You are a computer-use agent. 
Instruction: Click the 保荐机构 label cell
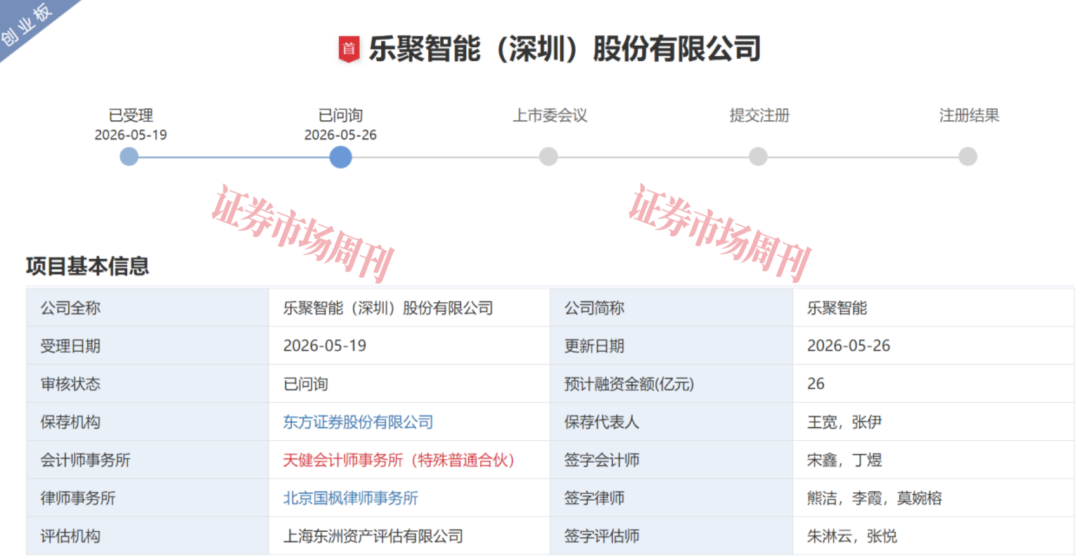[147, 422]
